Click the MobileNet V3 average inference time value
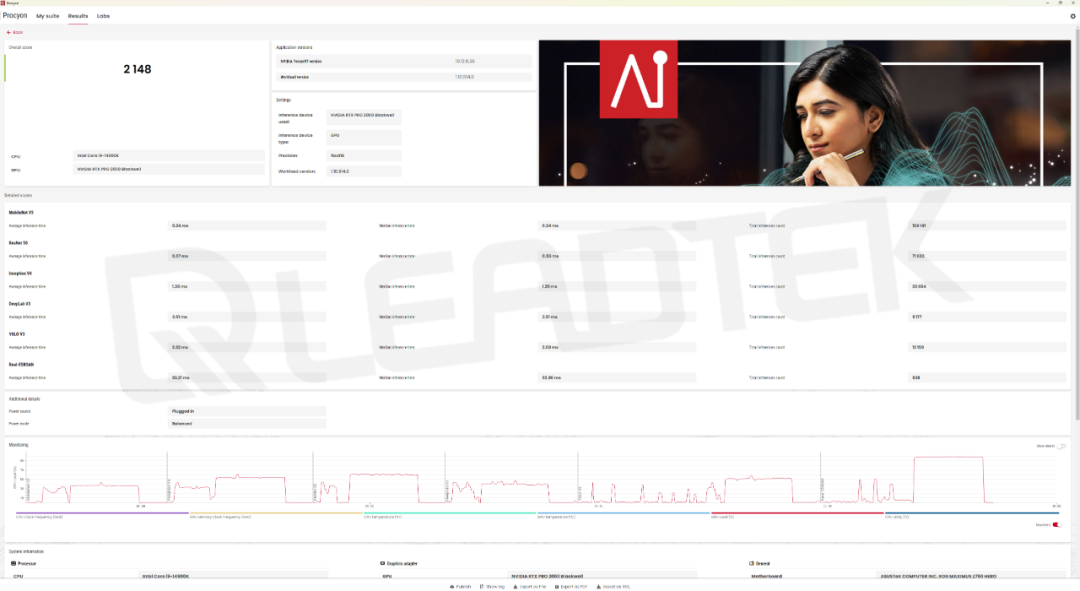1080x591 pixels. [x=247, y=226]
